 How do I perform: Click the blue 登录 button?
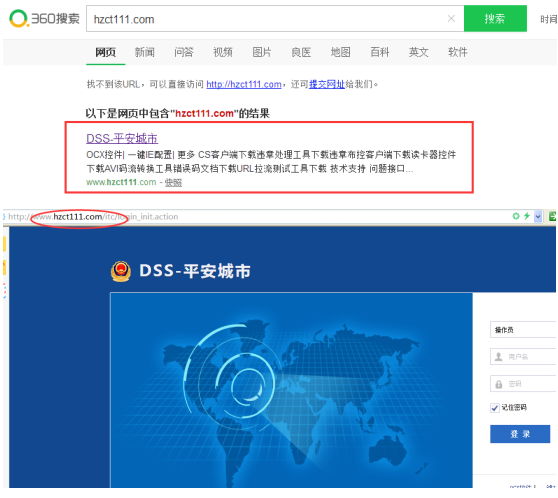(520, 434)
